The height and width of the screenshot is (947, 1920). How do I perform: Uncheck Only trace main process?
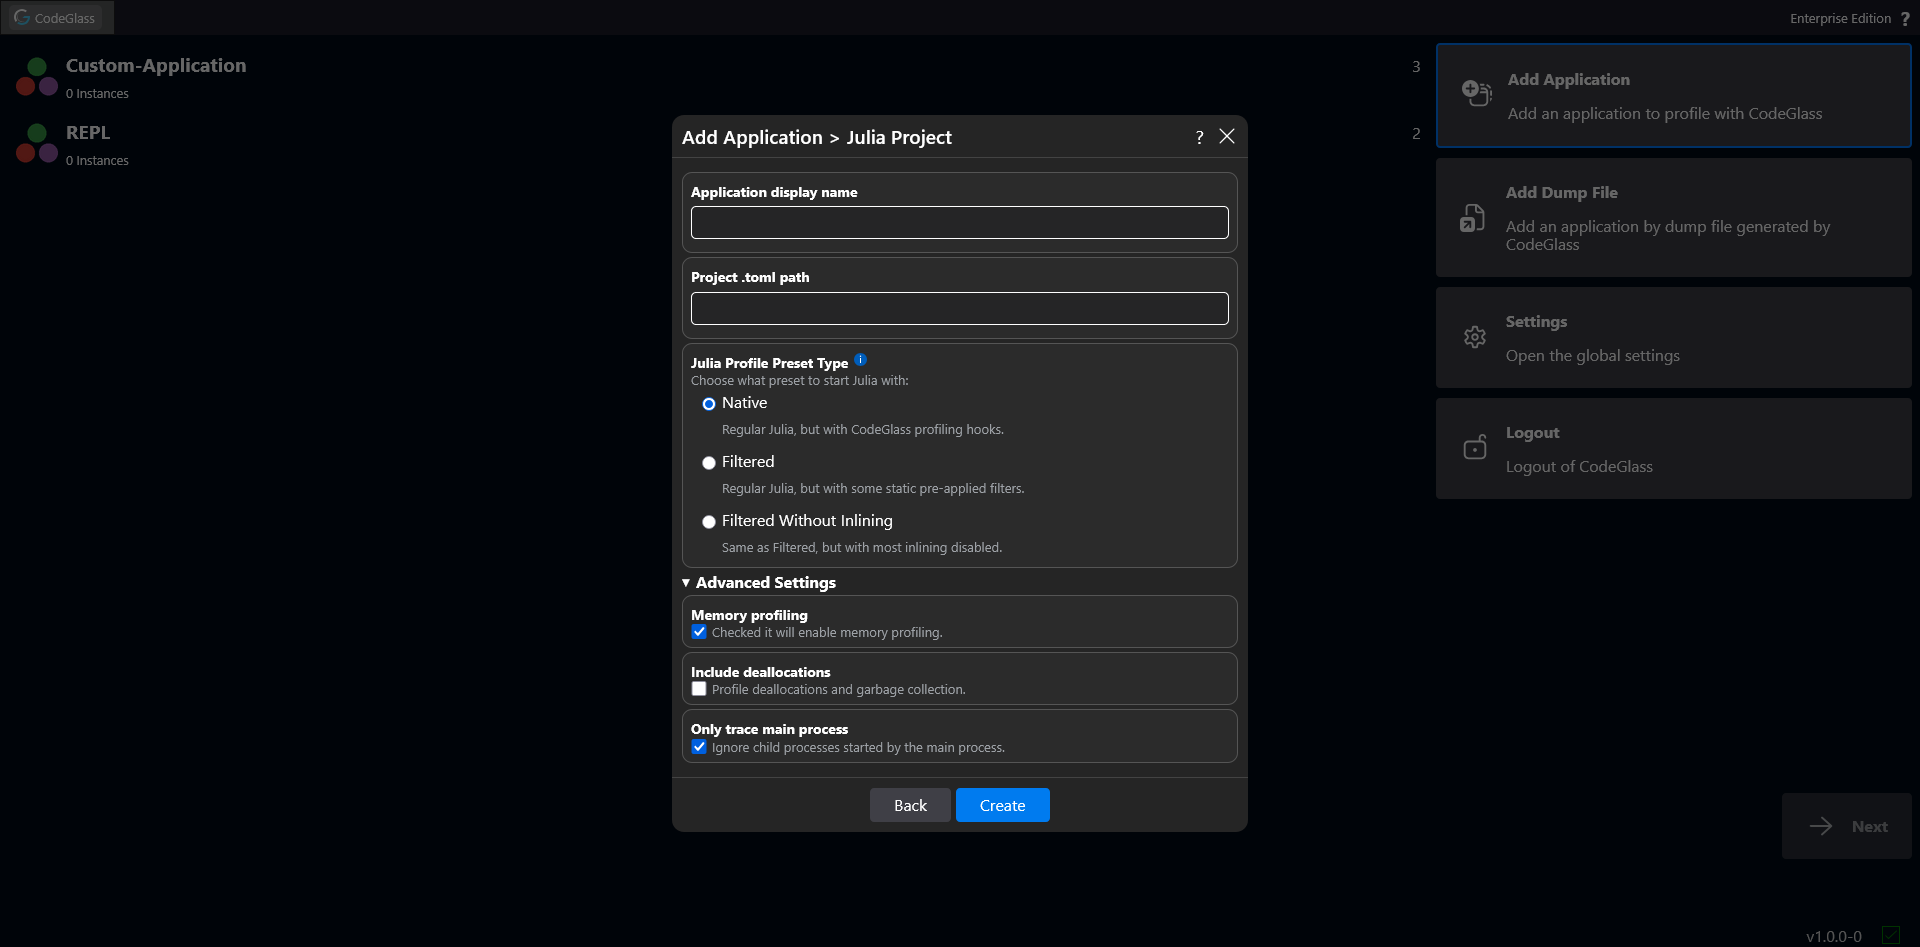point(699,747)
